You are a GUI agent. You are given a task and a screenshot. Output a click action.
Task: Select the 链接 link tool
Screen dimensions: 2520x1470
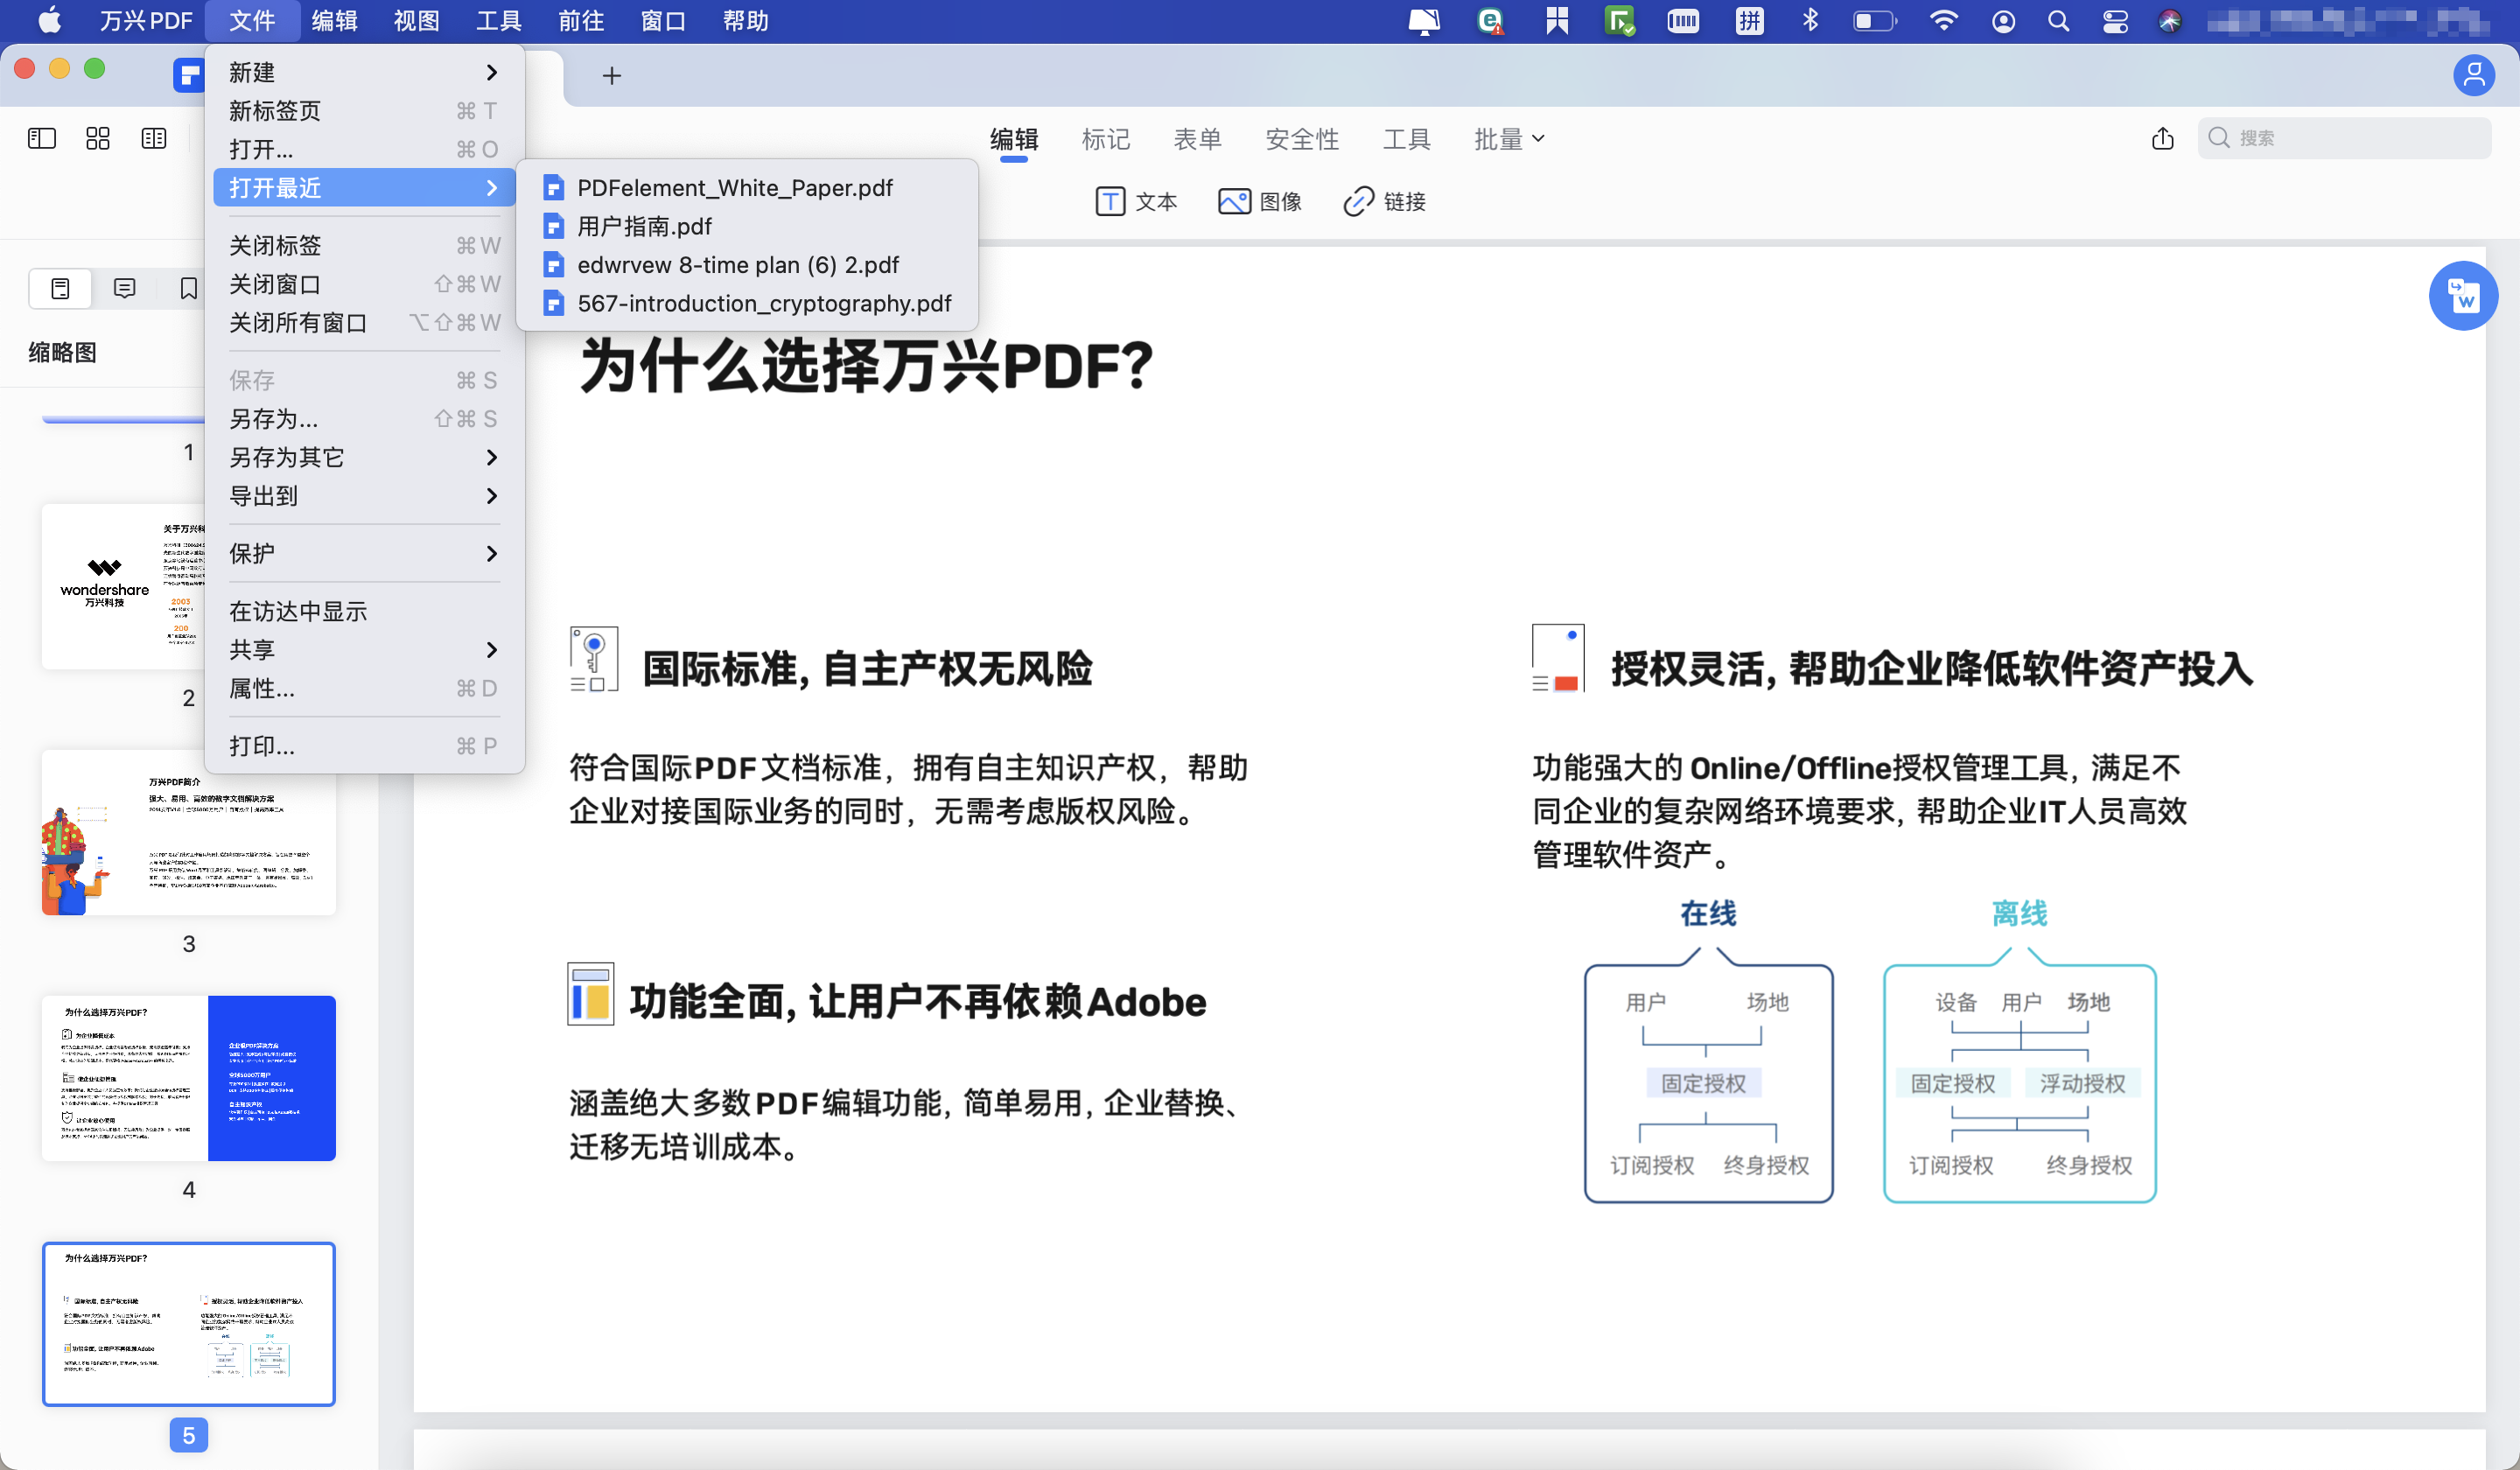(x=1384, y=201)
